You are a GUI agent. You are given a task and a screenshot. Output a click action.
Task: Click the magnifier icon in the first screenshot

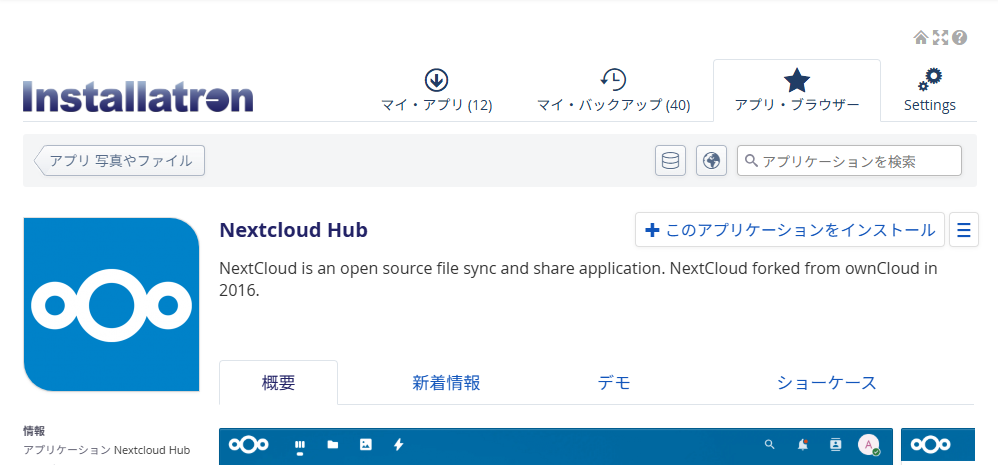[x=770, y=445]
